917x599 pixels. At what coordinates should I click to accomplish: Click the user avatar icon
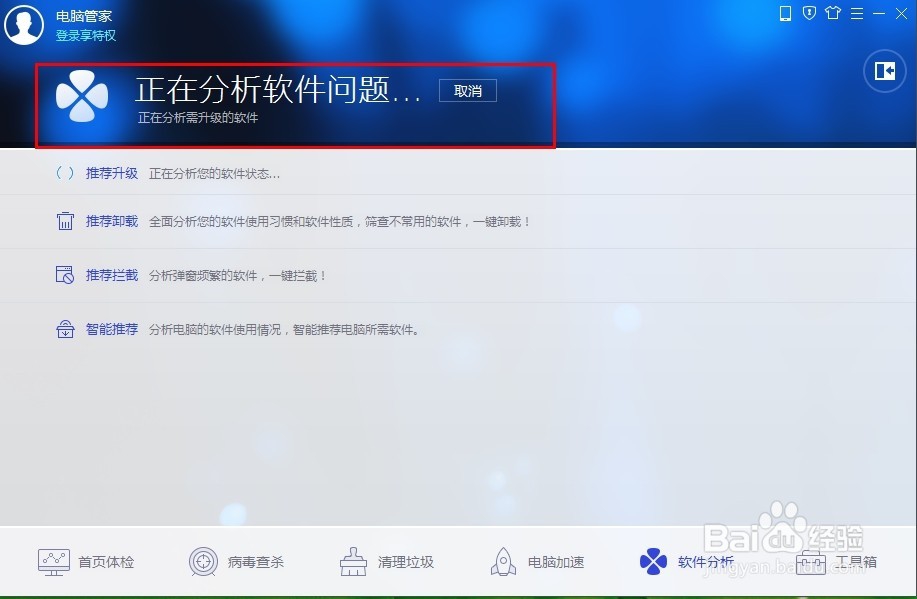[24, 25]
